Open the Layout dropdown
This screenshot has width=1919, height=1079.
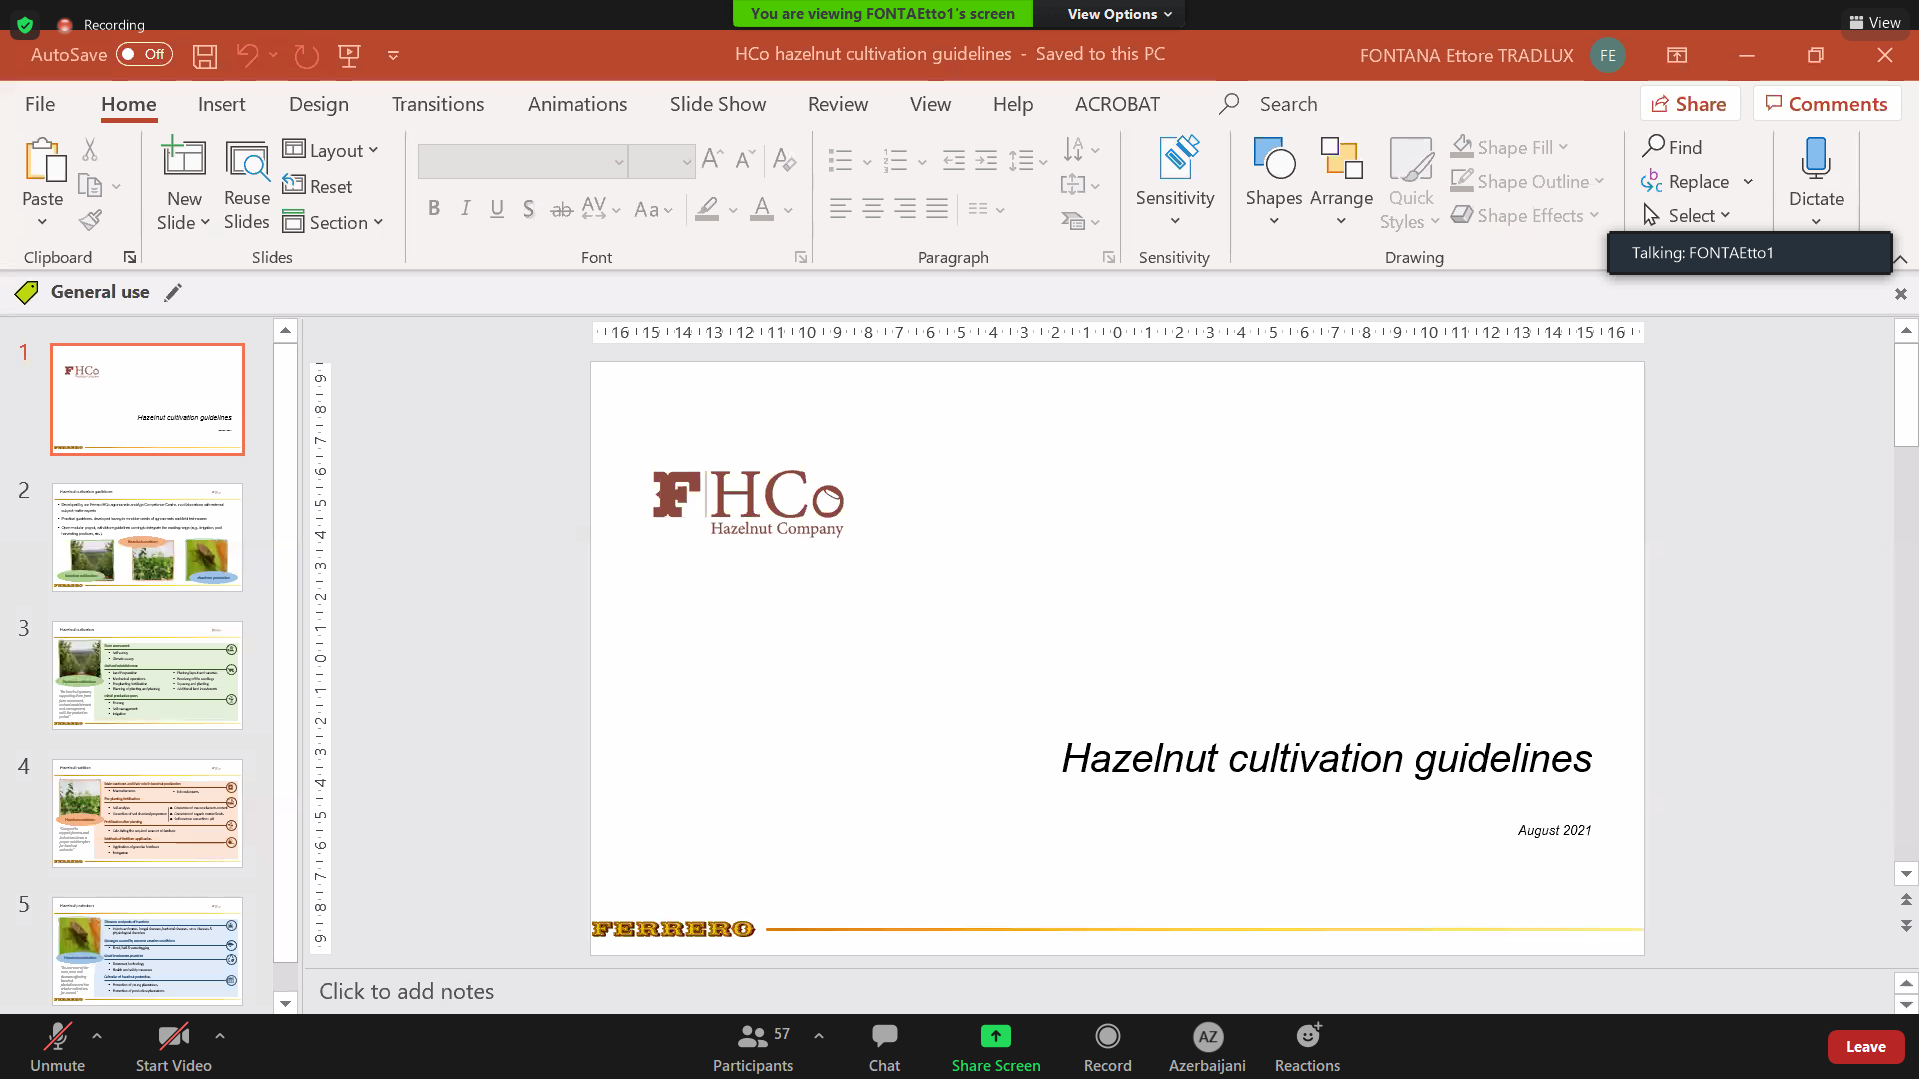pos(331,150)
